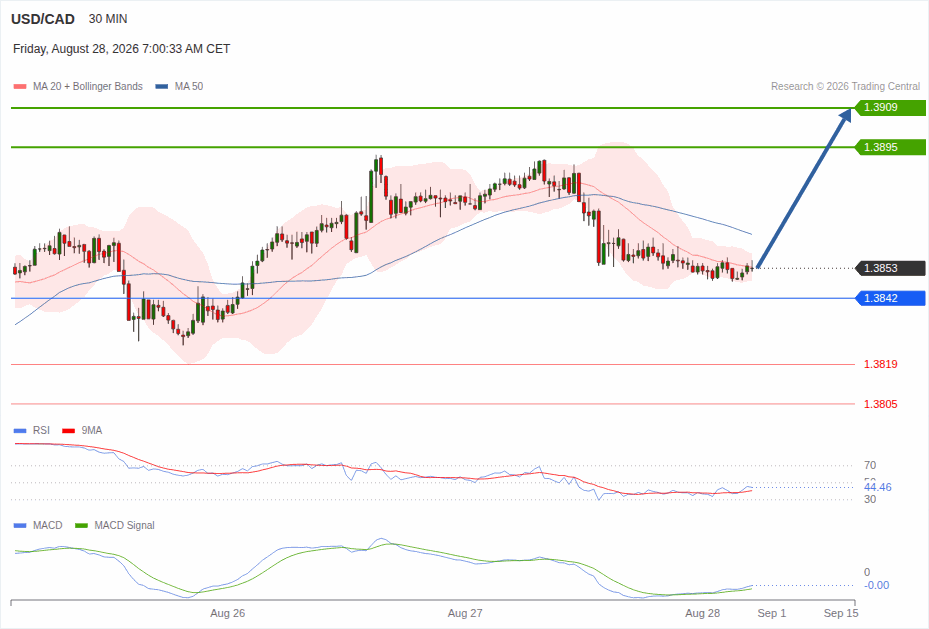Click the MACD value -0.00
This screenshot has height=629, width=929.
click(x=877, y=585)
